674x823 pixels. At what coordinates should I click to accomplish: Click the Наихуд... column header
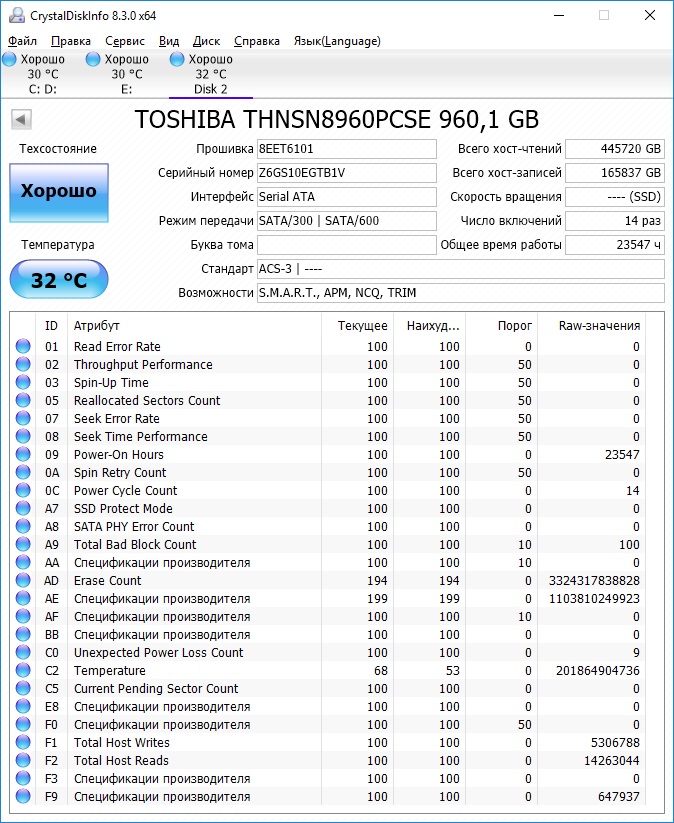pyautogui.click(x=429, y=325)
